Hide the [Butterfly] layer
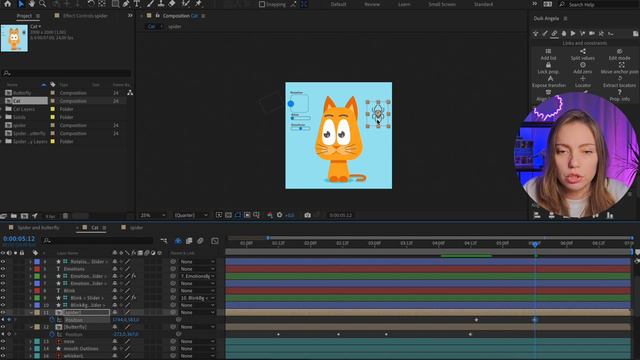640x360 pixels. pos(3,327)
